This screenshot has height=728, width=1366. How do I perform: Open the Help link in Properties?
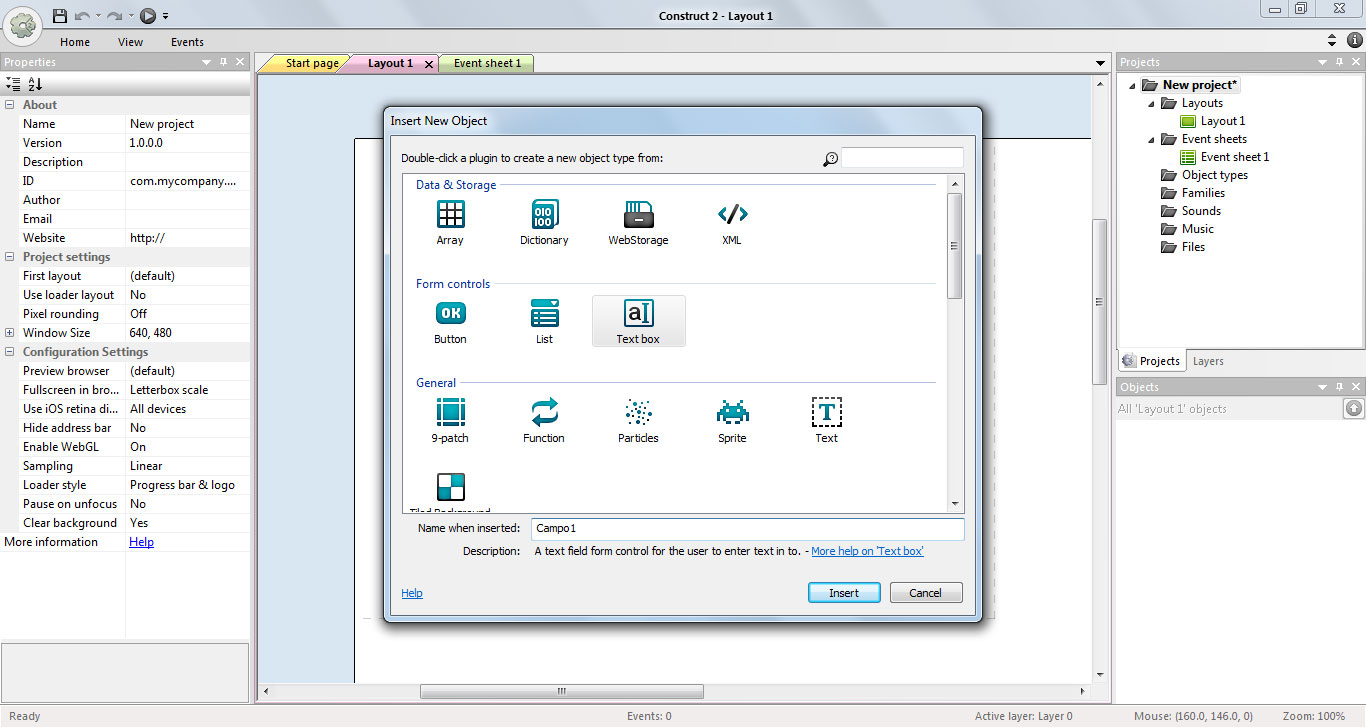(x=141, y=542)
